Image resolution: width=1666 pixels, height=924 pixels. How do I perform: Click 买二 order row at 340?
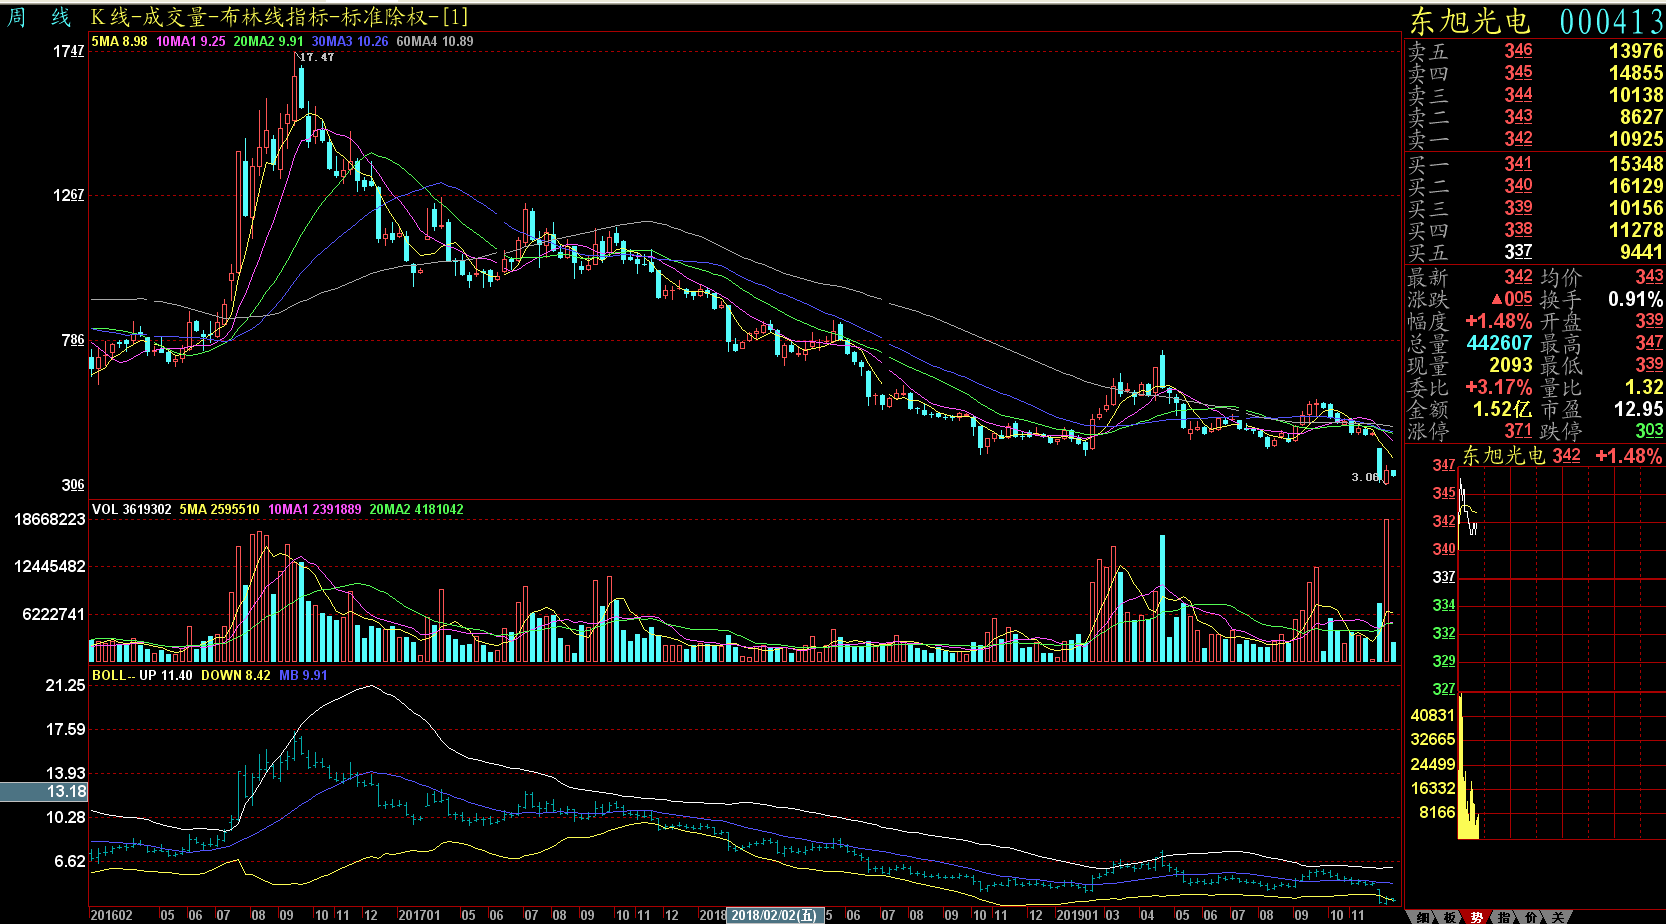coord(1535,186)
